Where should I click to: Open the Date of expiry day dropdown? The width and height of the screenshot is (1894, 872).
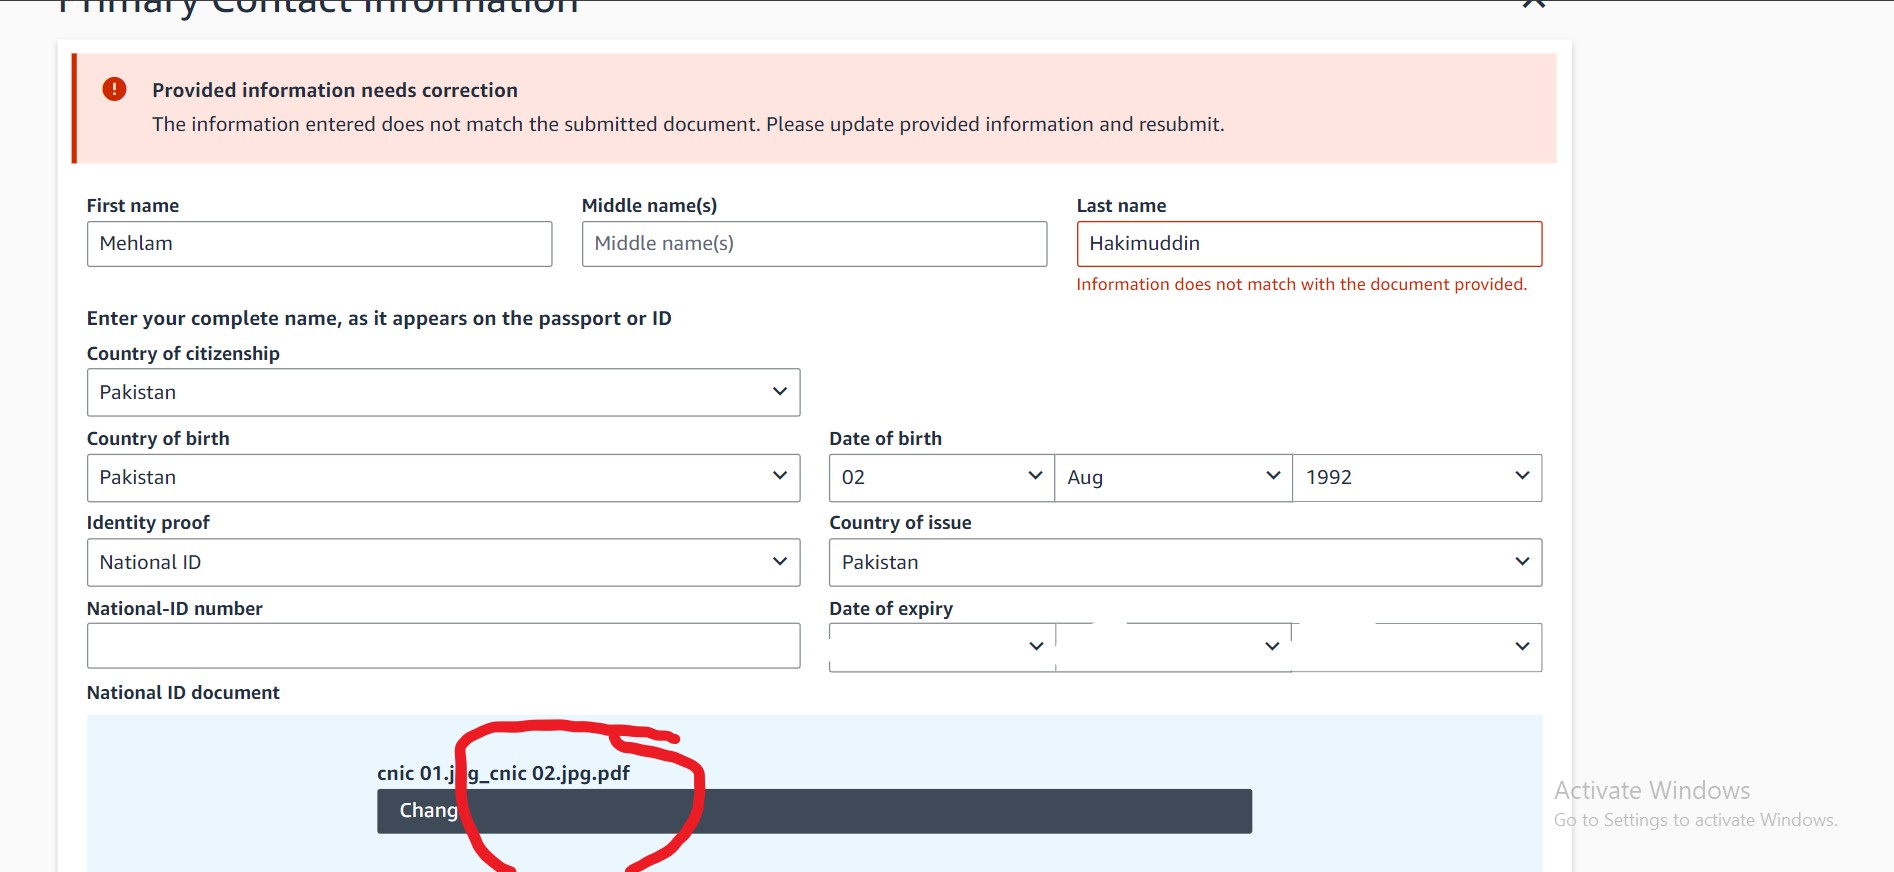tap(941, 647)
